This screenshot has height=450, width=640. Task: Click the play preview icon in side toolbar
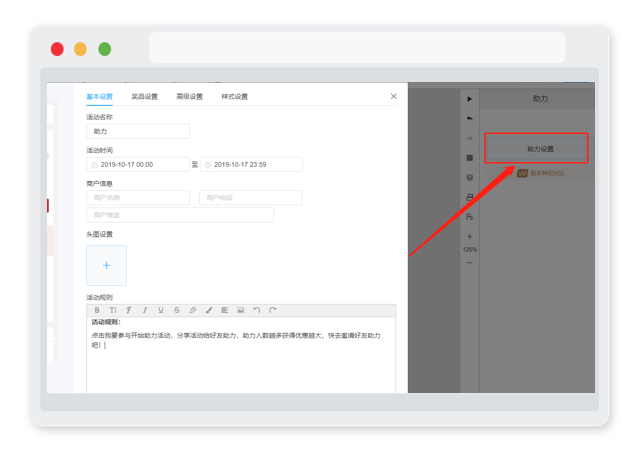click(469, 99)
